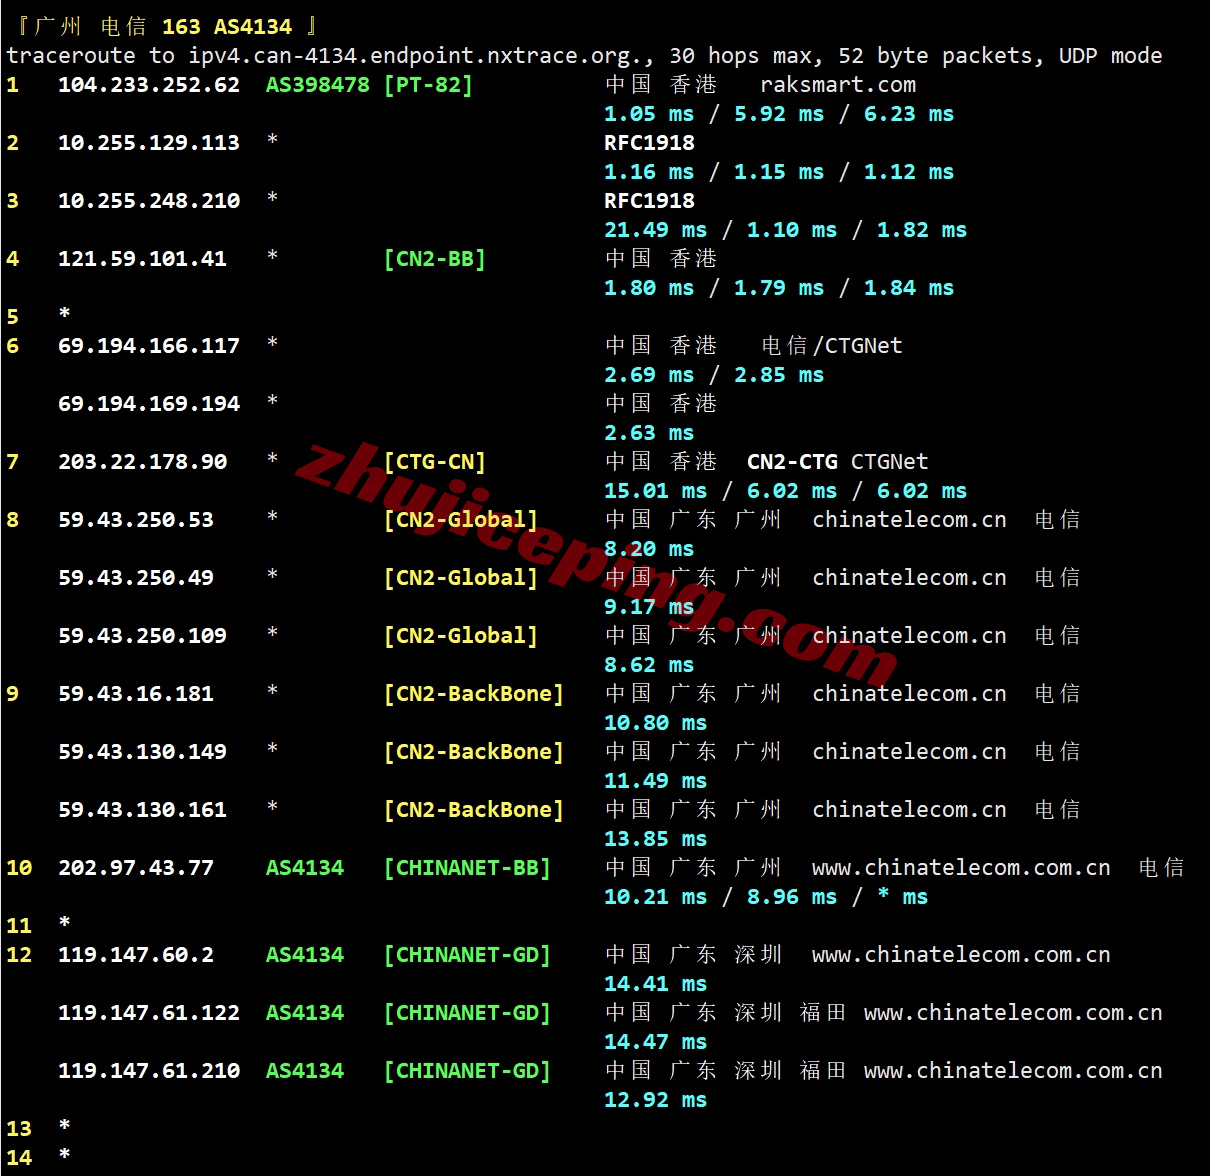Select raksmart.com on hop 1
Screen dimensions: 1210x1176
(x=838, y=85)
